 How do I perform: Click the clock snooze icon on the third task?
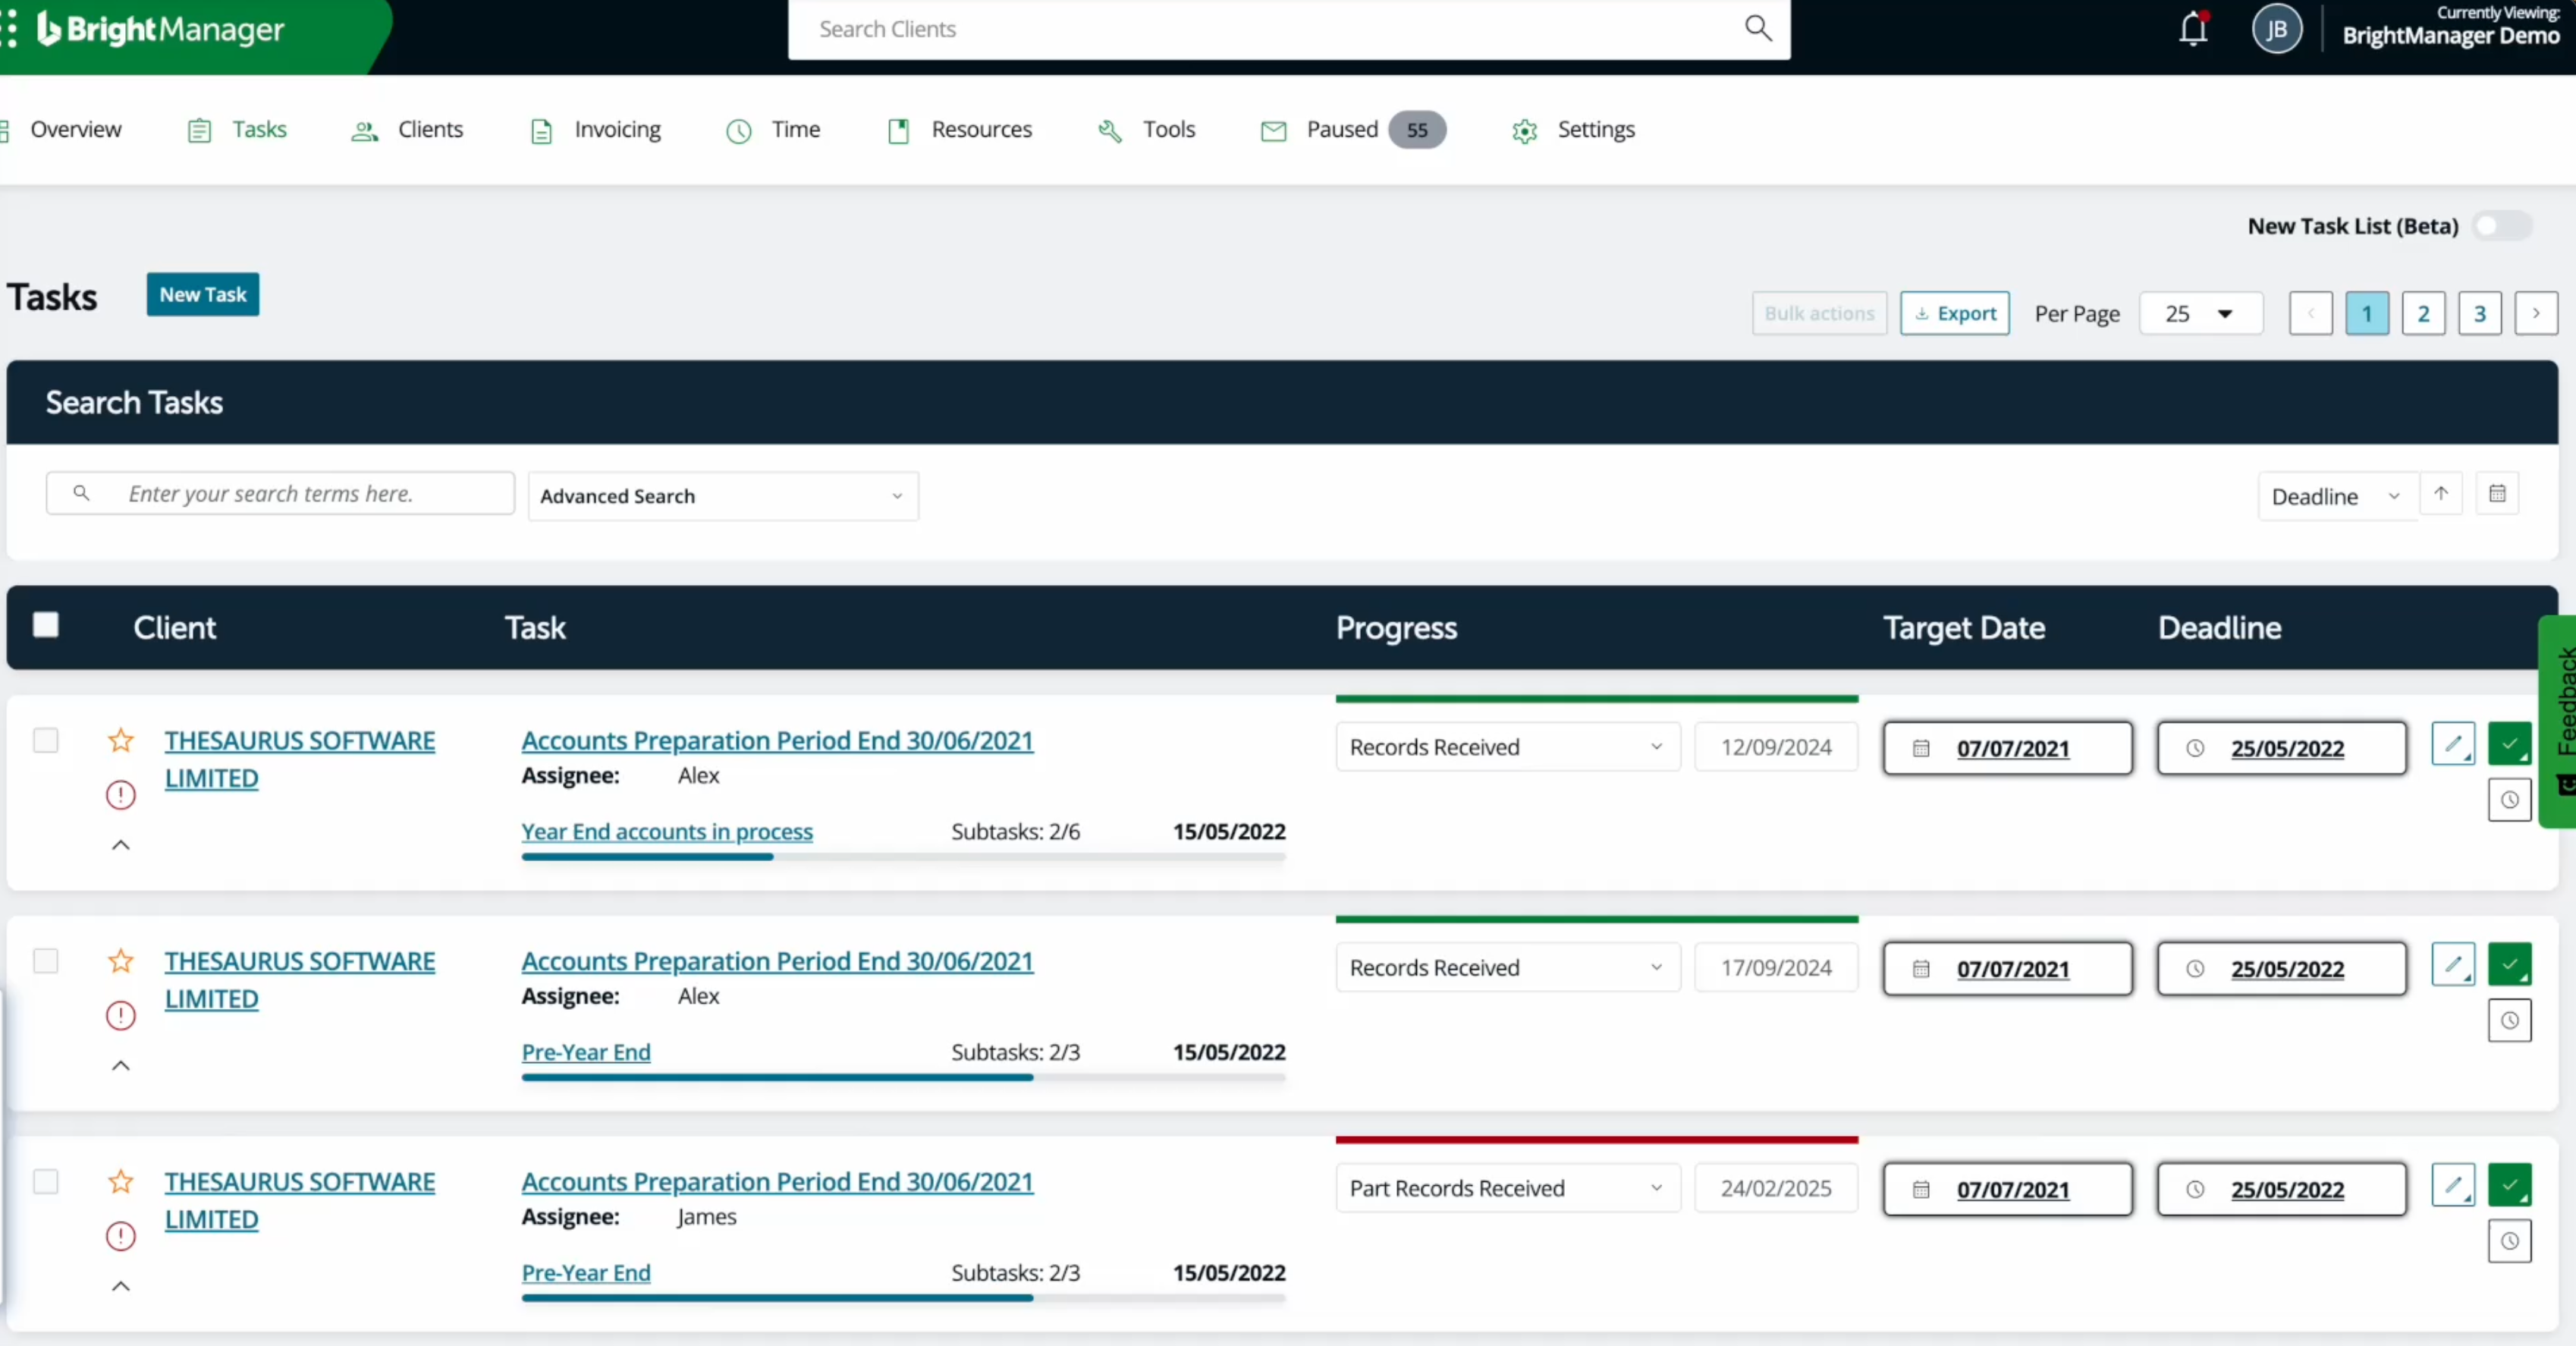pos(2510,1241)
